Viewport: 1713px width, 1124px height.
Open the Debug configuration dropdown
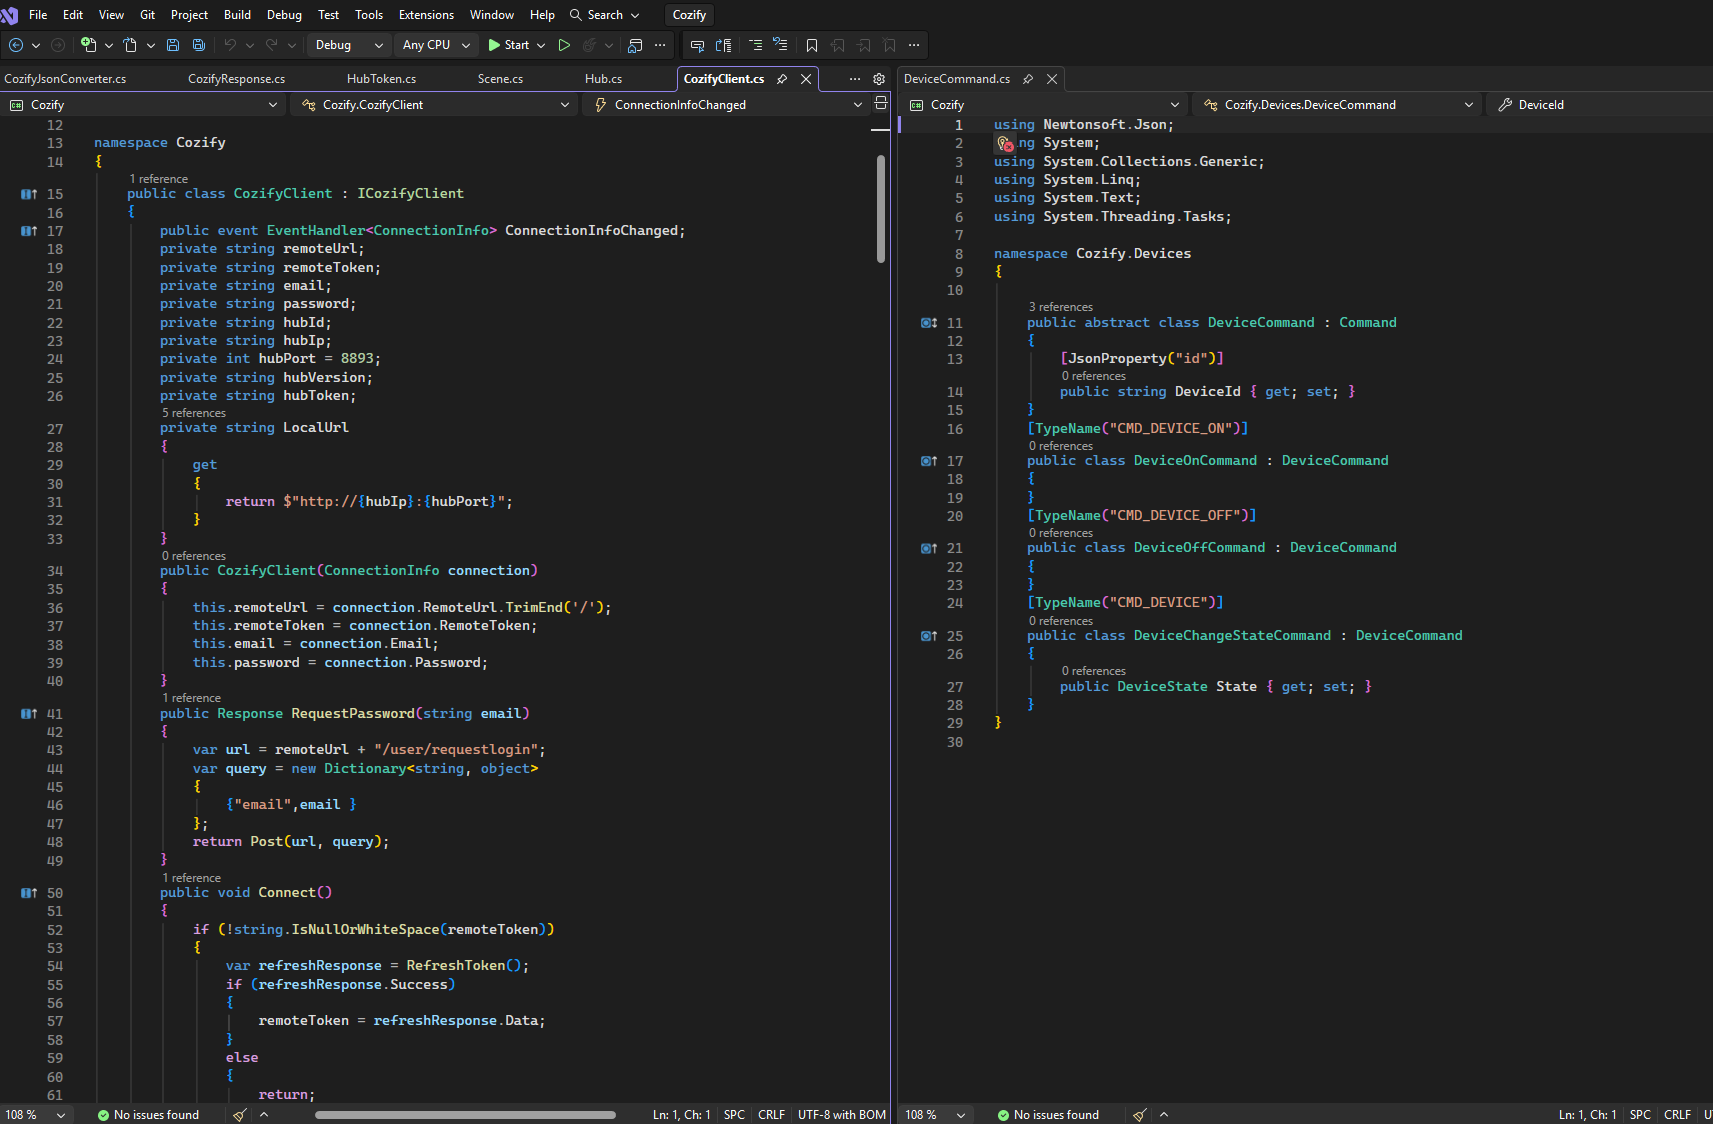click(x=347, y=45)
